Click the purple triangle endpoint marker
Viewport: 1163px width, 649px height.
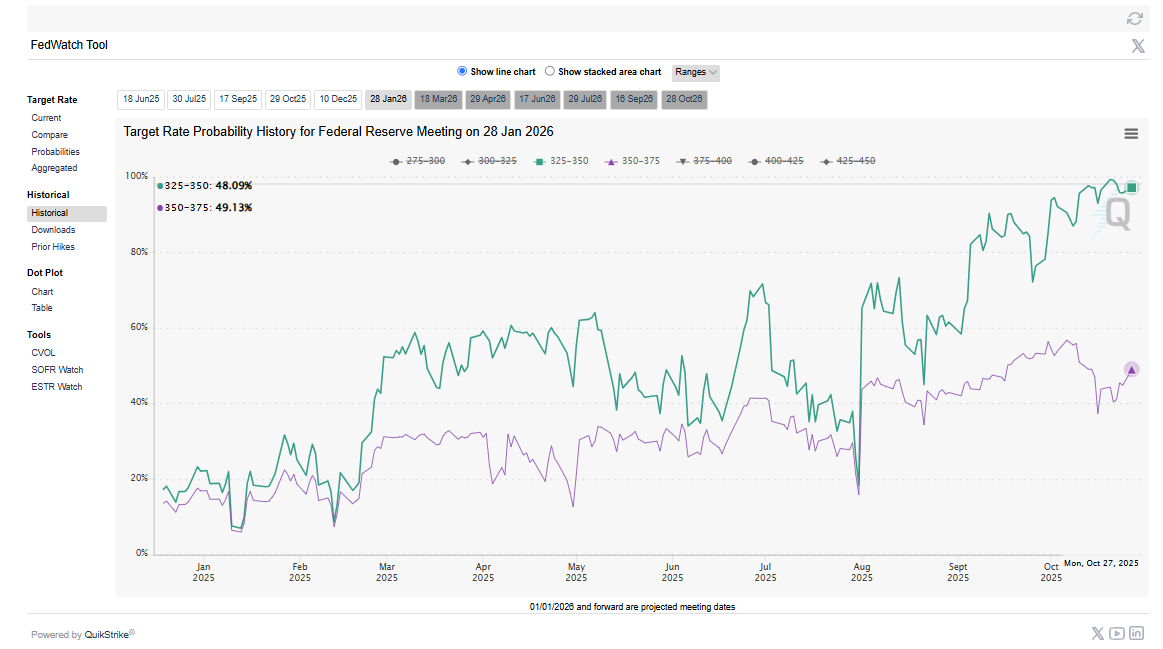click(x=1131, y=370)
